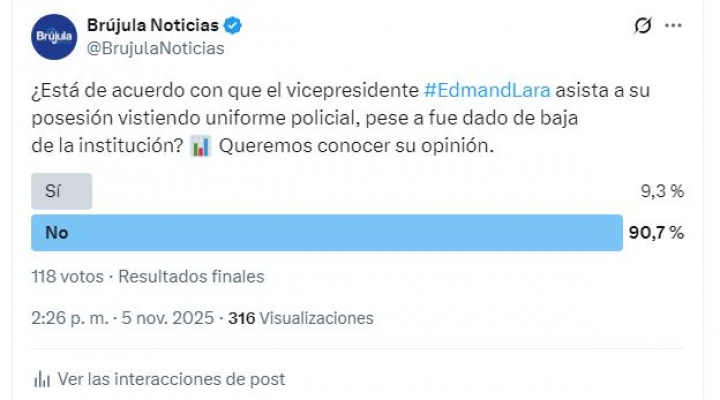Click the 9,3 % poll percentage
This screenshot has width=720, height=400.
pos(662,191)
